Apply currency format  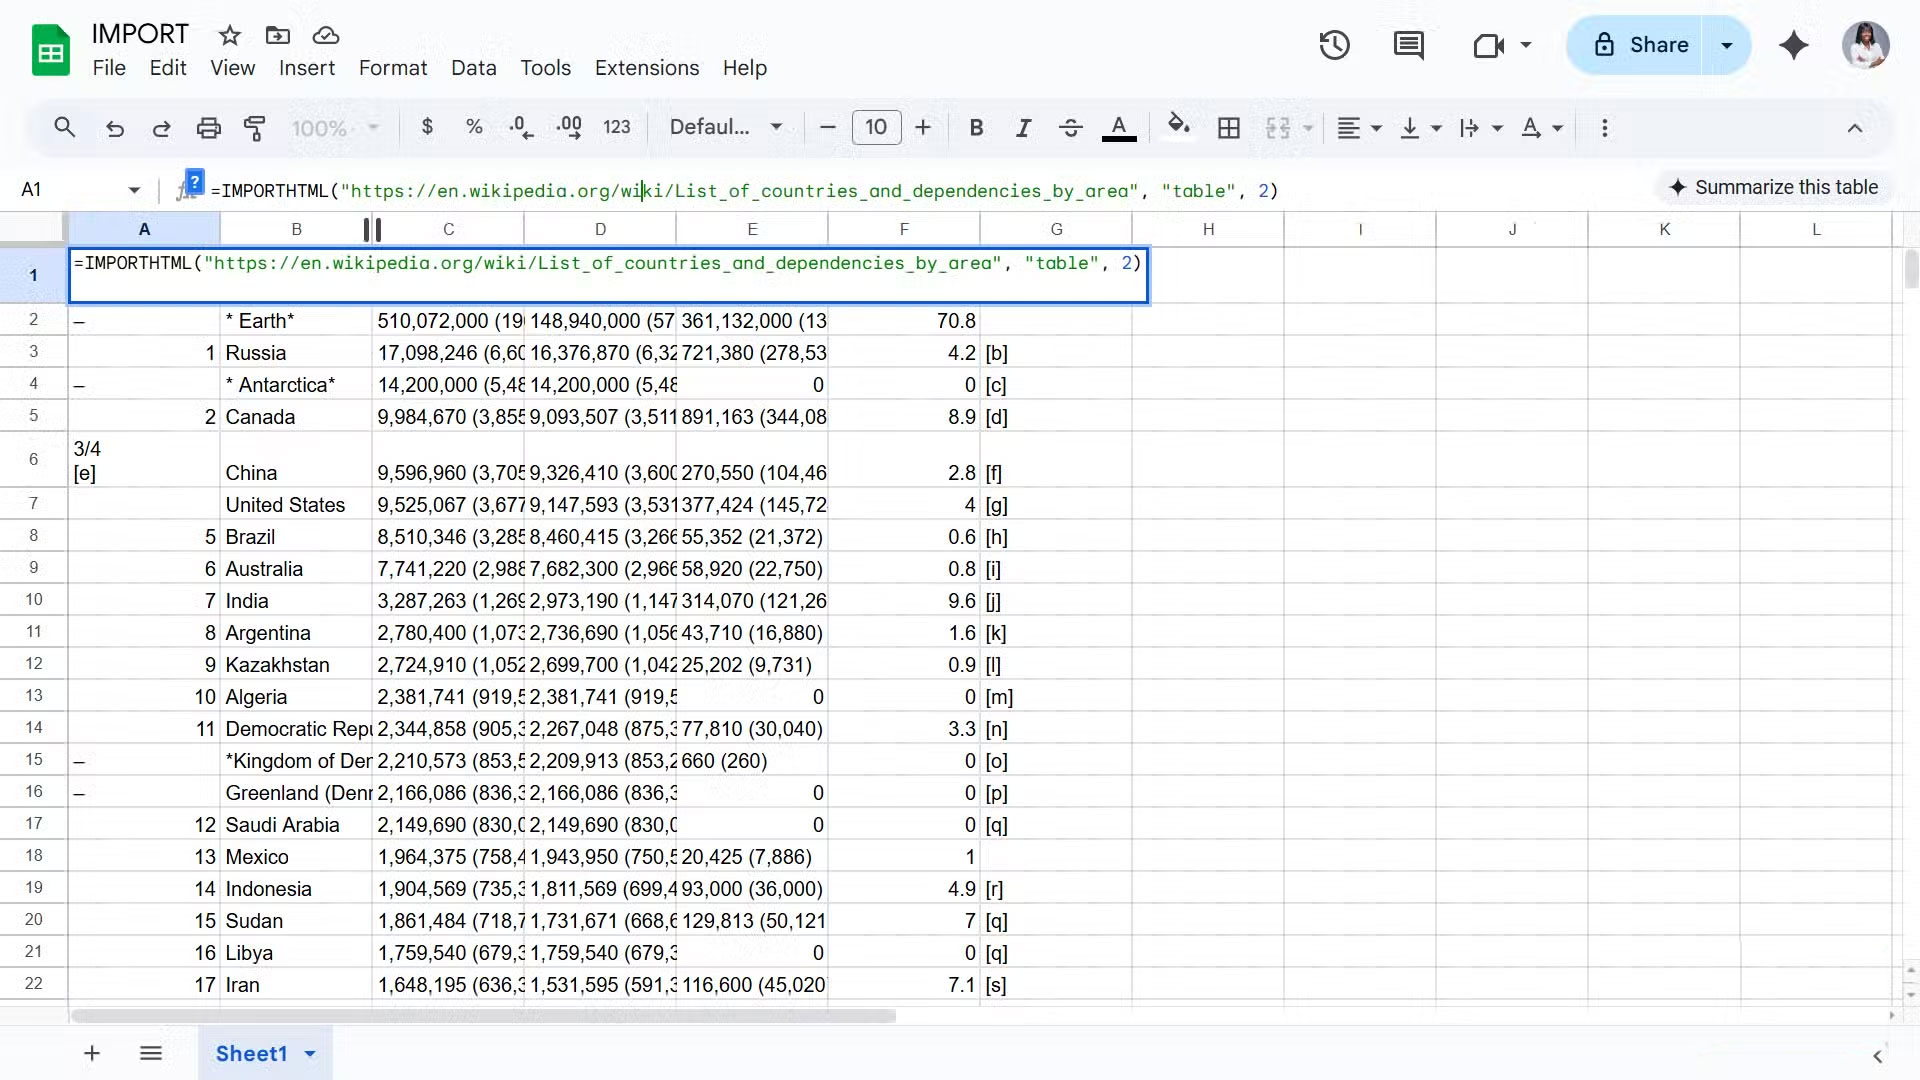tap(428, 127)
